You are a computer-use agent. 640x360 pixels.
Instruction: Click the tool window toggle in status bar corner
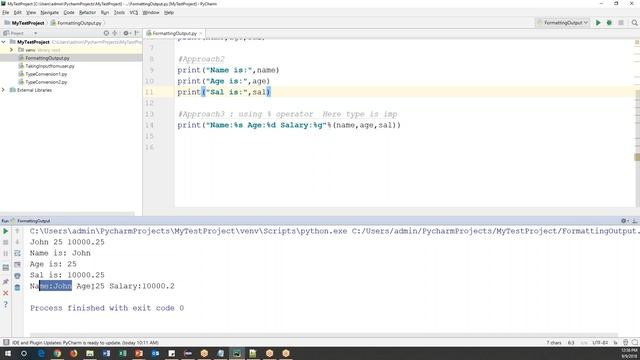(x=6, y=343)
